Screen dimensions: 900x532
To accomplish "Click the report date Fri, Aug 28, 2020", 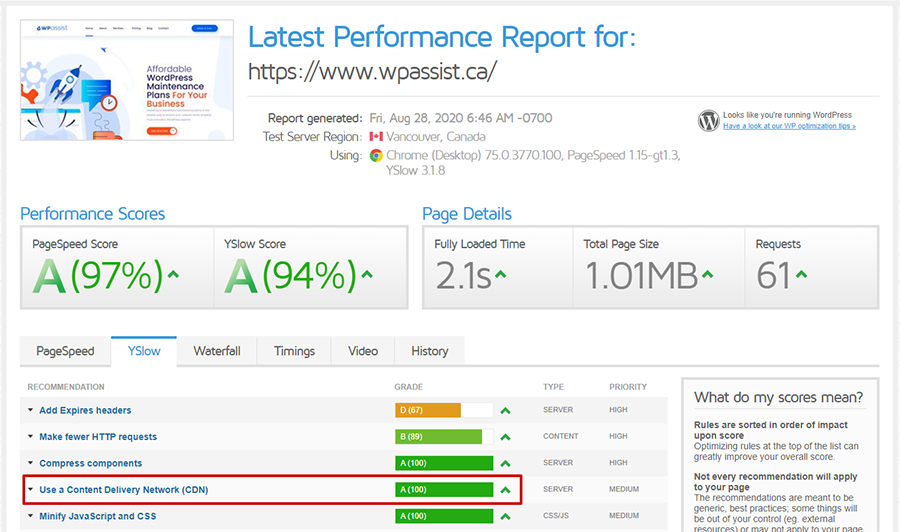I will 461,118.
